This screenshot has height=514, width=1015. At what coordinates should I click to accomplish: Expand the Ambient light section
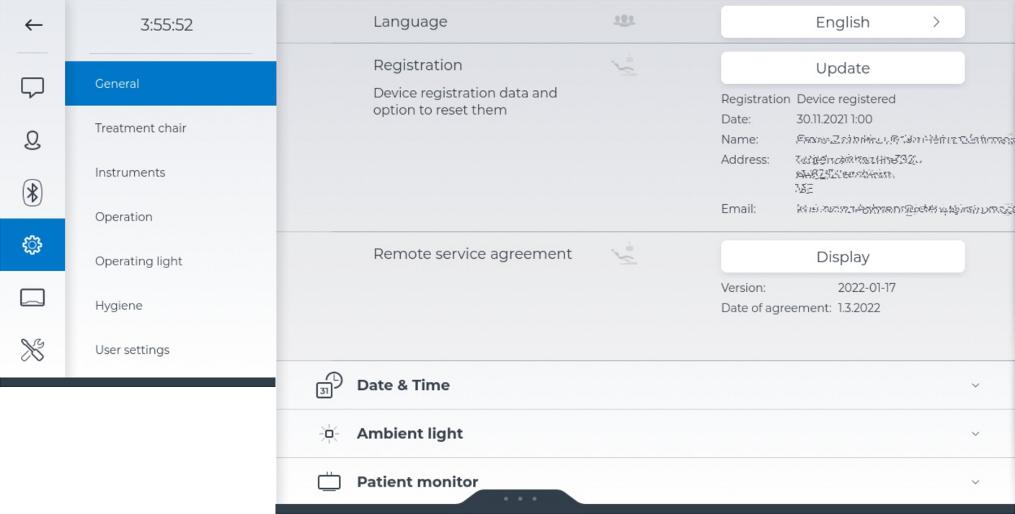click(975, 434)
